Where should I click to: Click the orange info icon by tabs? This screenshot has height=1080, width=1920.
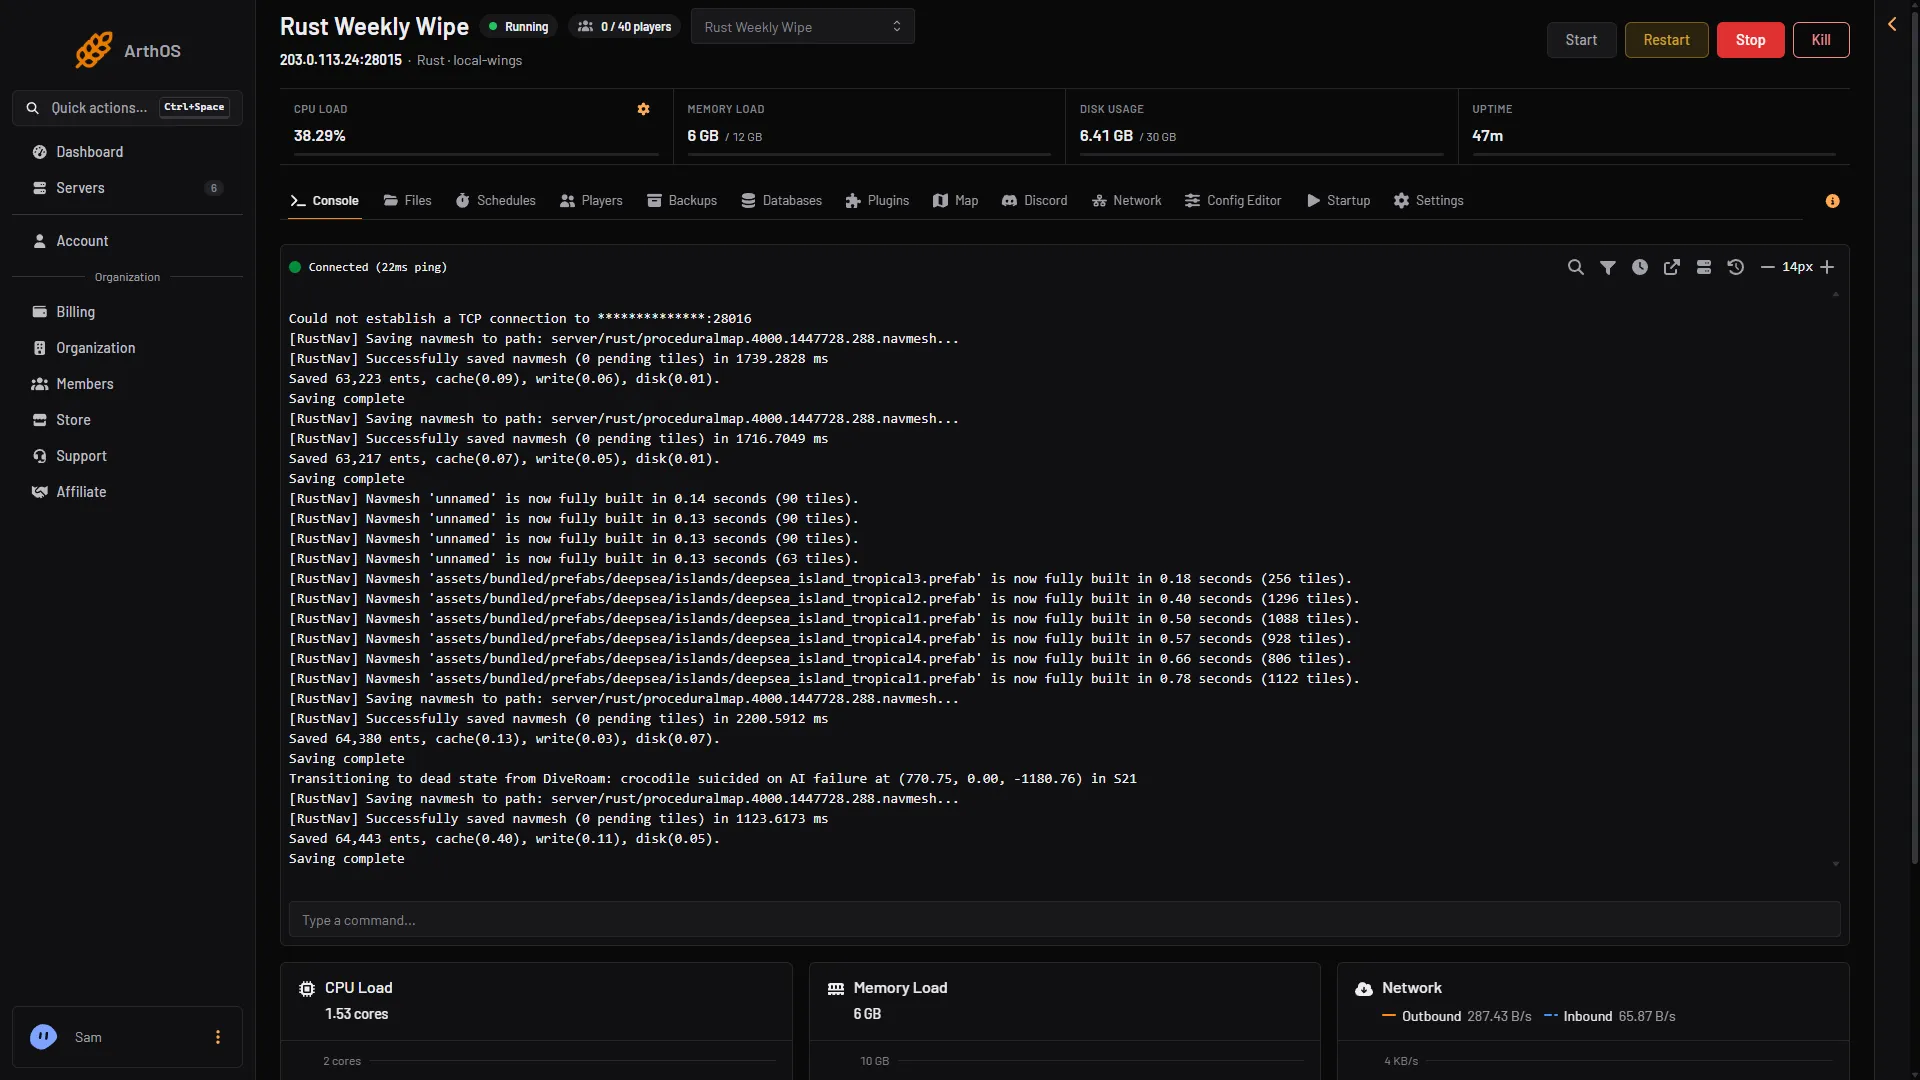click(x=1832, y=201)
